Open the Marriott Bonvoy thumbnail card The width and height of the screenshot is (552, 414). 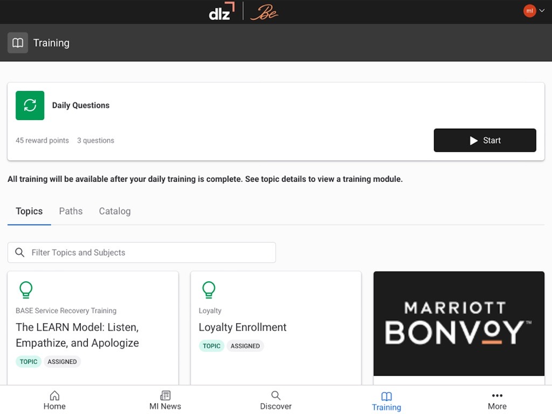[459, 324]
